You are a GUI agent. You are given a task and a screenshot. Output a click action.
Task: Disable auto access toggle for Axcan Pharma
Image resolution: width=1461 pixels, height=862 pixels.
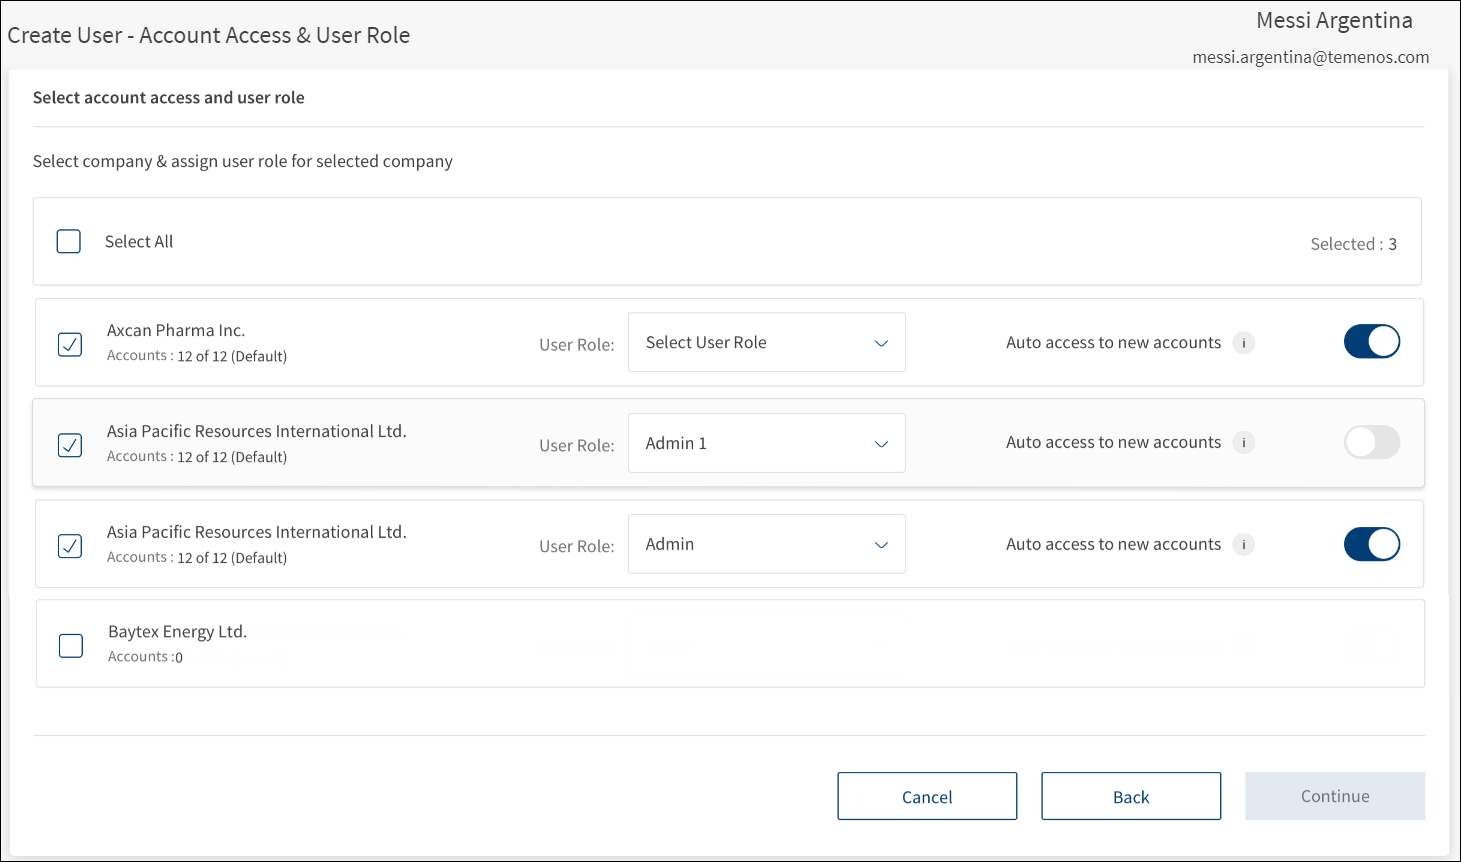[x=1371, y=342]
